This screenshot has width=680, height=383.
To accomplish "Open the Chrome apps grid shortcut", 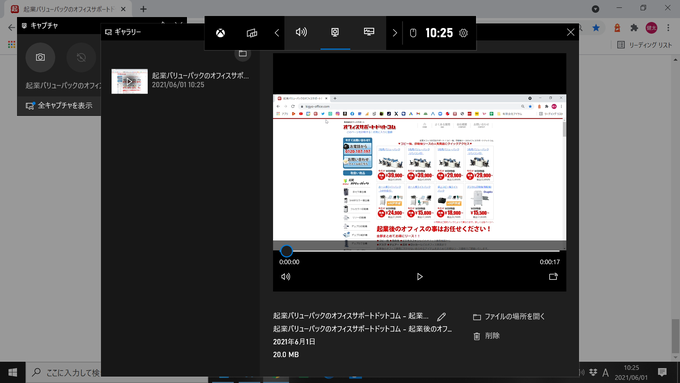I will pos(12,44).
